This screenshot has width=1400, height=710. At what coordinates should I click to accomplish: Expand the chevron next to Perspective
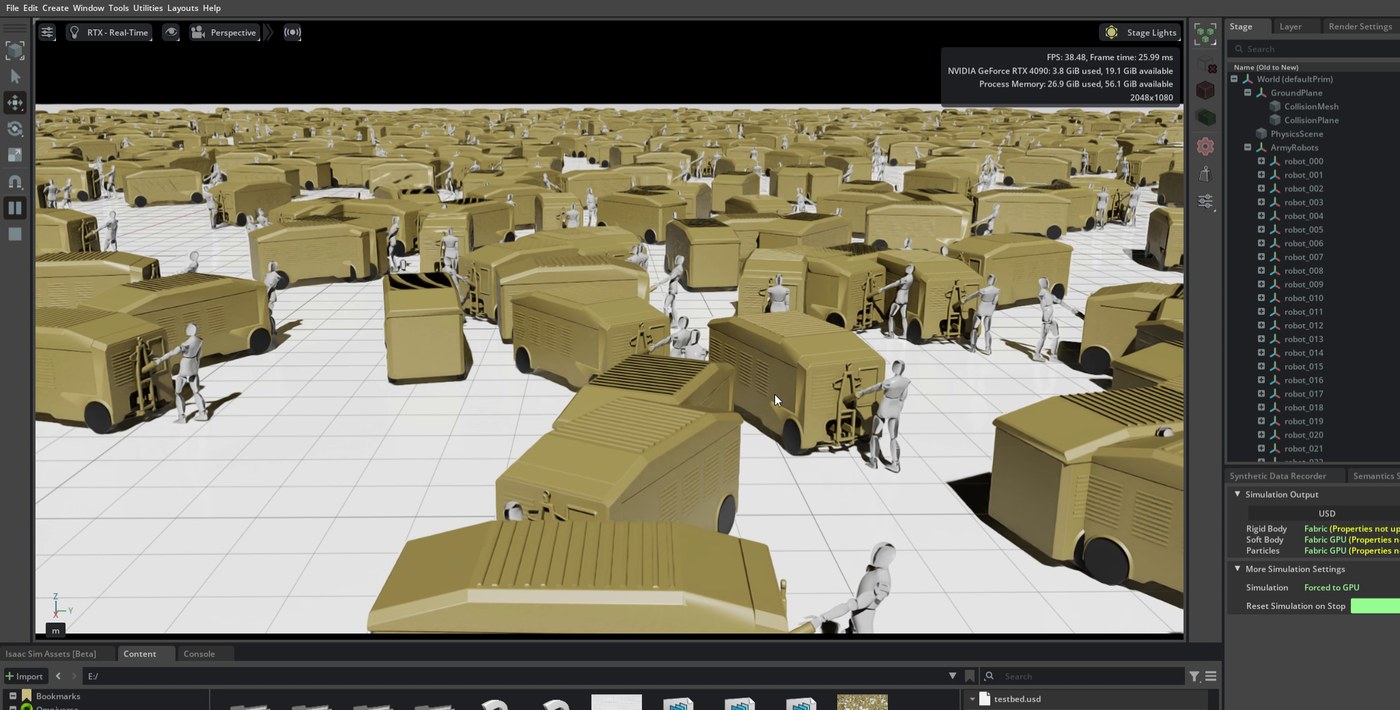click(x=269, y=32)
